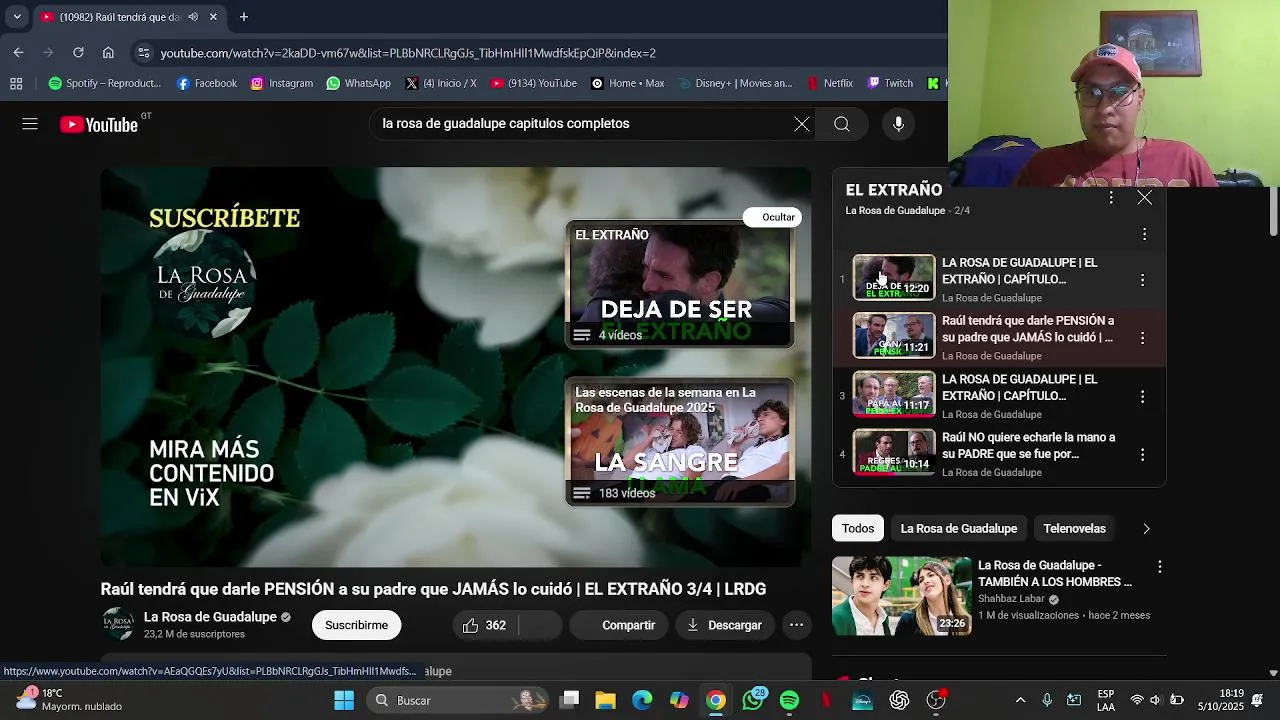Open La Rosa de Guadalupe channel name
This screenshot has width=1280, height=720.
(x=210, y=617)
